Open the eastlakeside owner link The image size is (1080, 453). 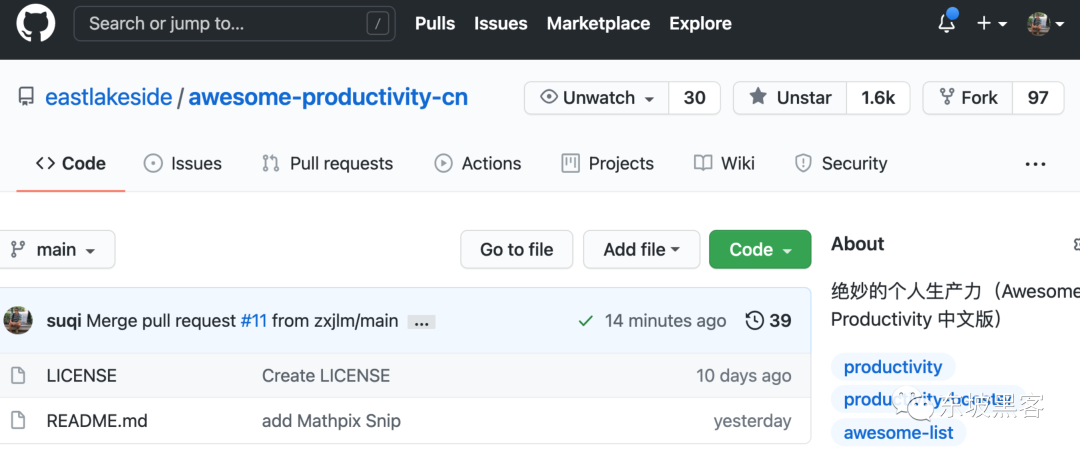point(109,98)
